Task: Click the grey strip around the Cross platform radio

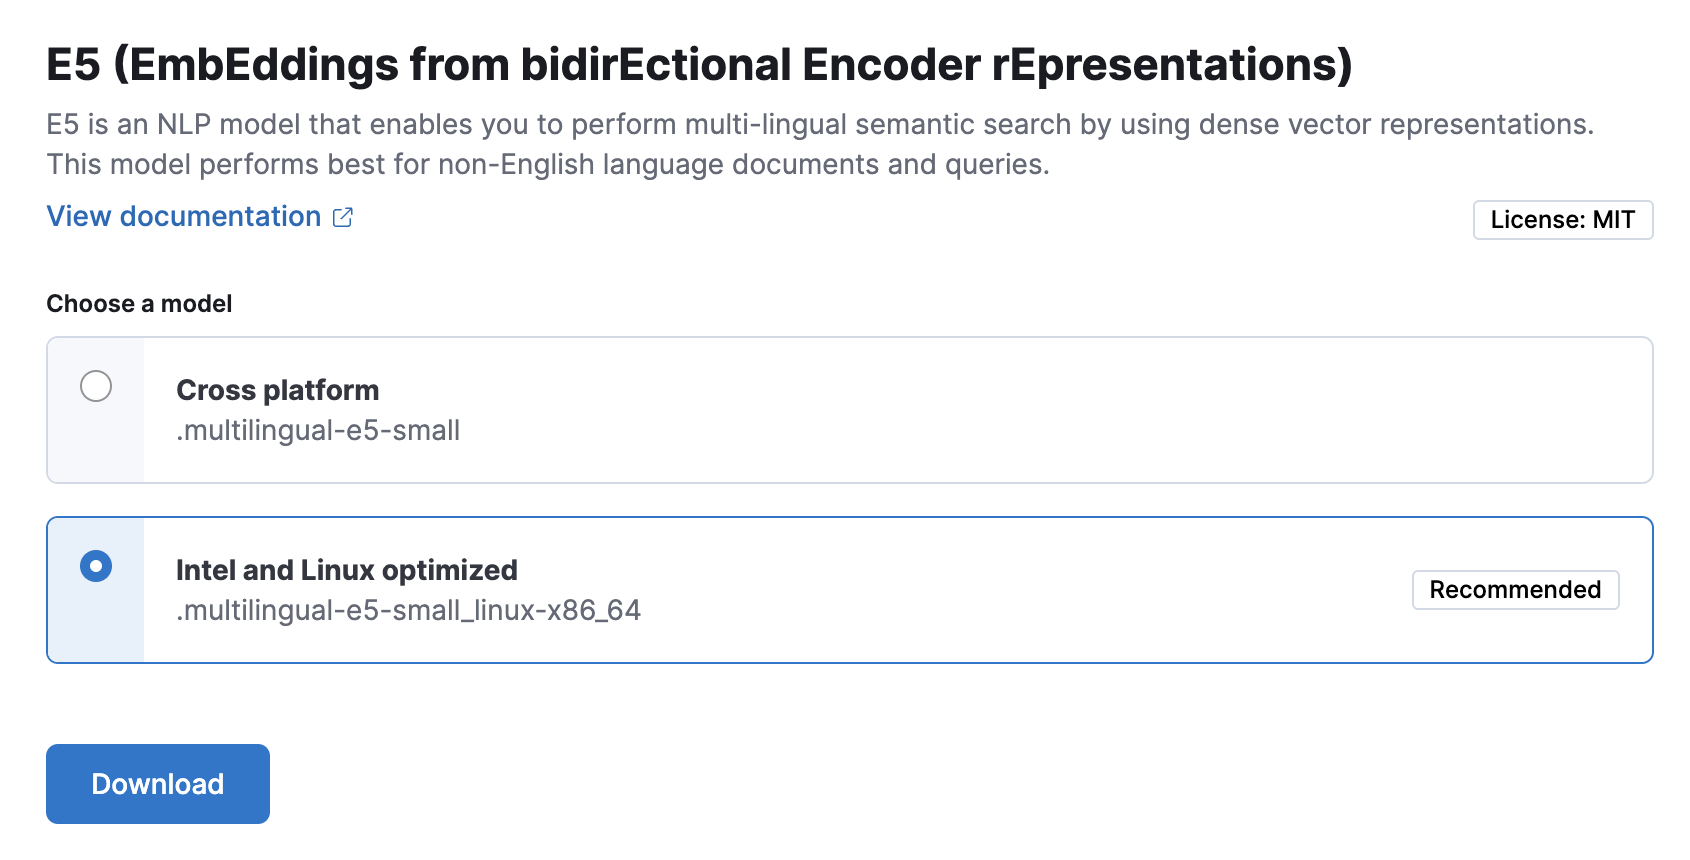Action: (x=96, y=445)
